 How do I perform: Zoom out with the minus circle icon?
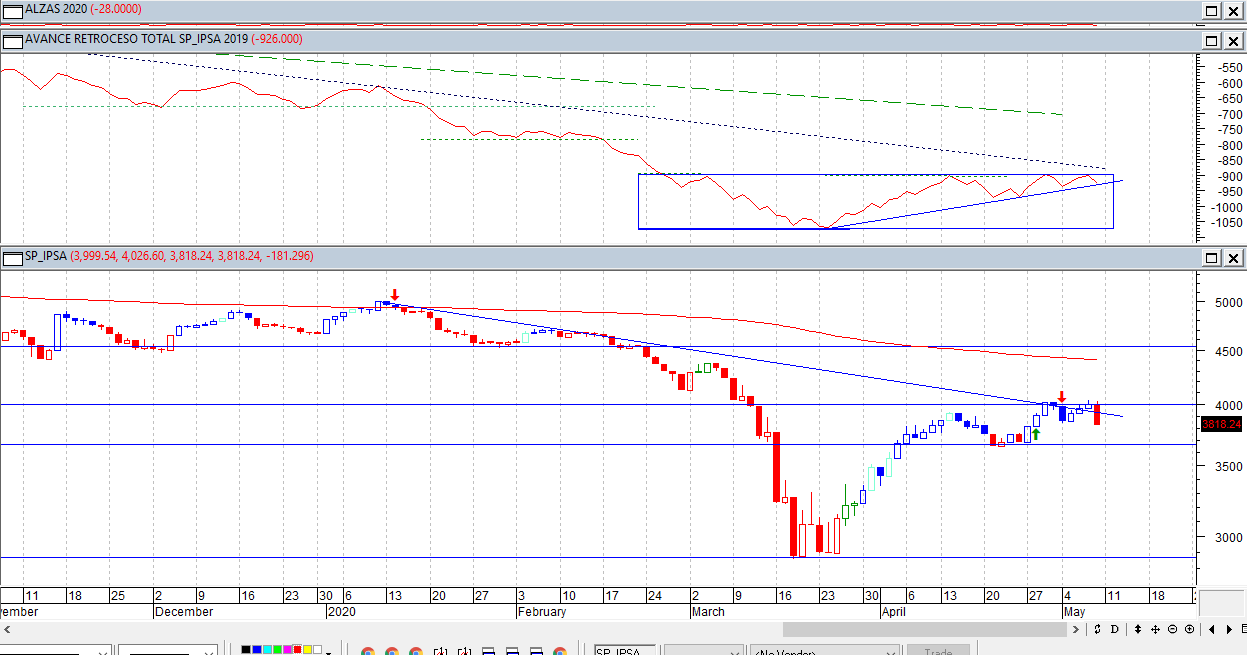coord(1173,629)
